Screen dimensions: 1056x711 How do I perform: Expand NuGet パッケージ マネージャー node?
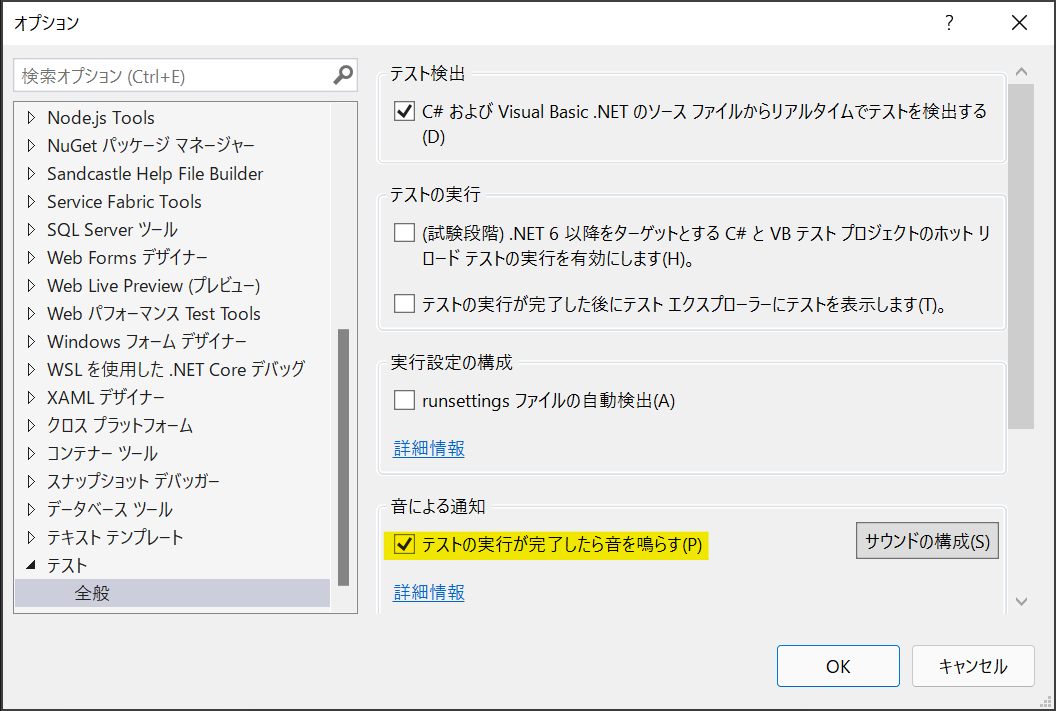(31, 145)
